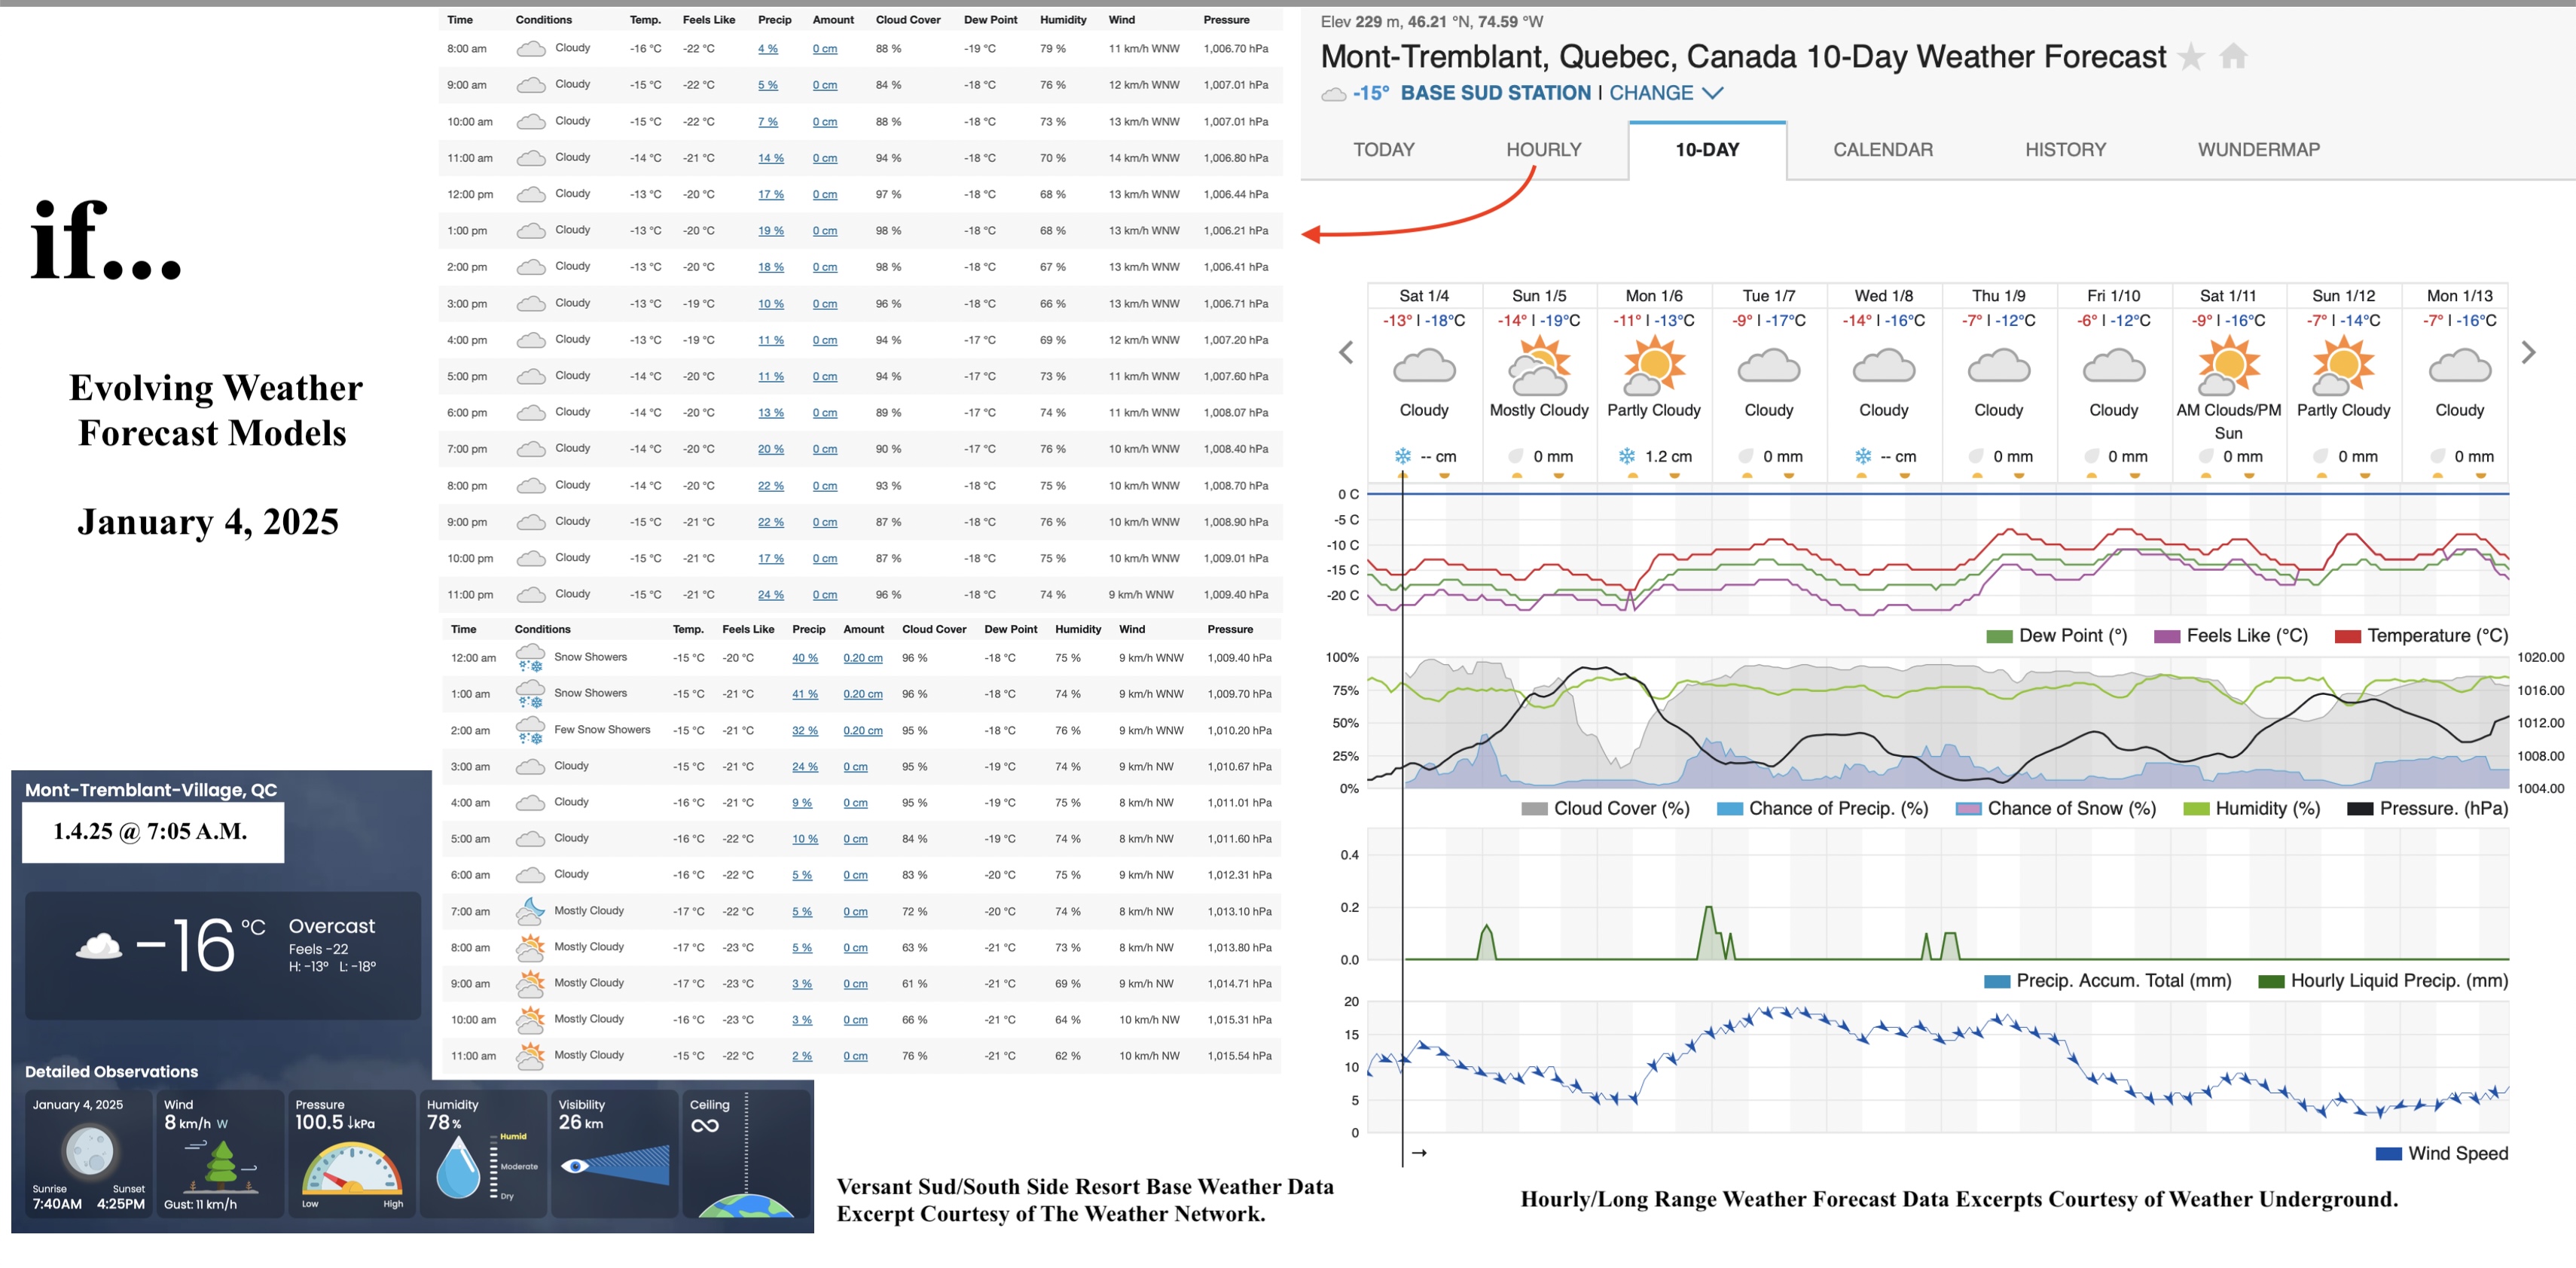Toggle the Chance of Precip. legend entry
This screenshot has width=2576, height=1268.
pyautogui.click(x=1822, y=808)
